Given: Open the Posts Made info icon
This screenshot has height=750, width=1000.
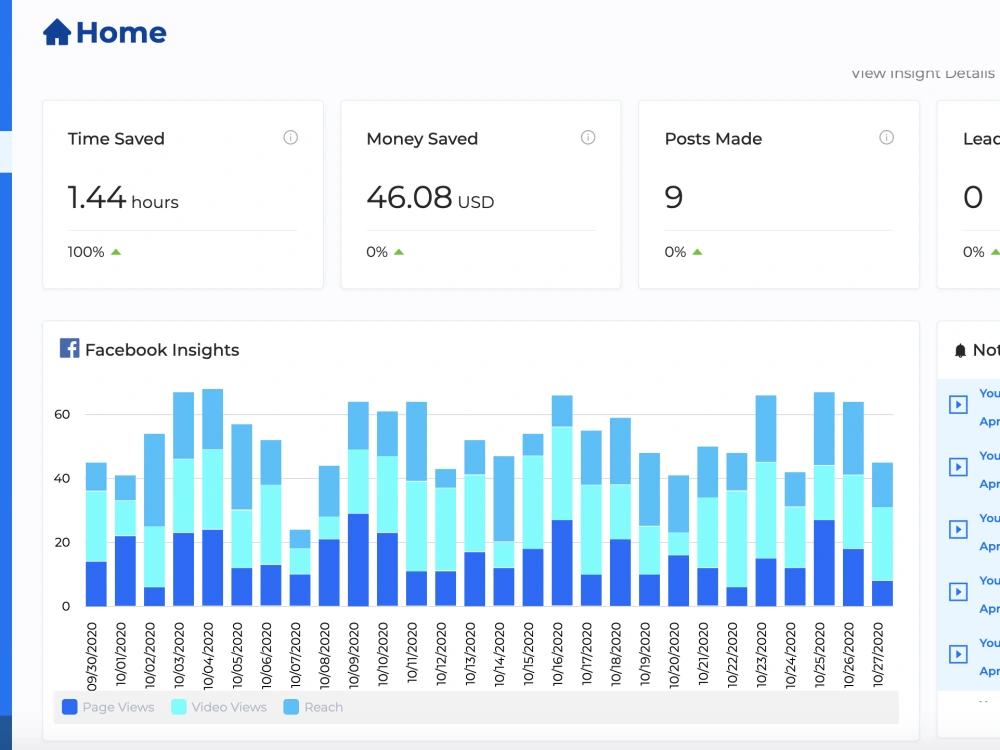Looking at the screenshot, I should [886, 137].
